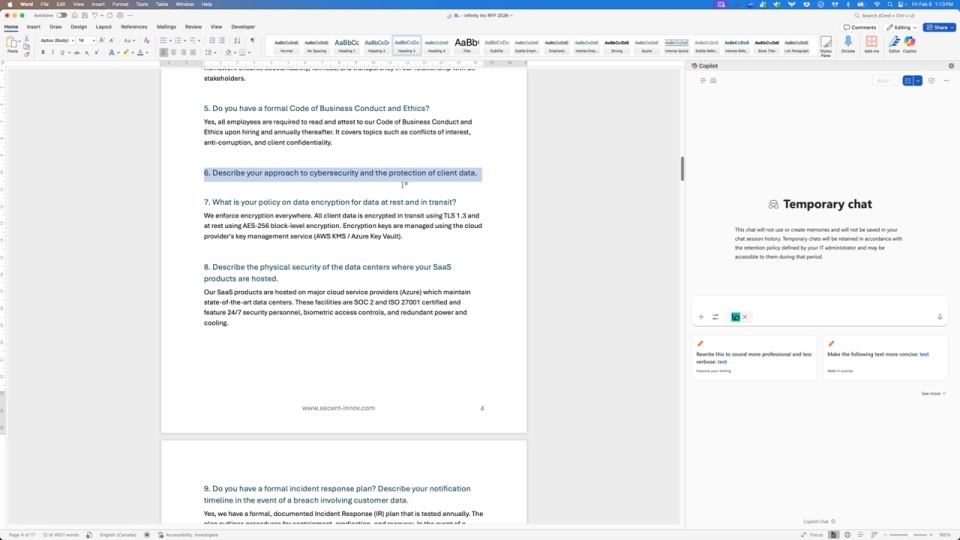Open the Share dropdown button
The width and height of the screenshot is (960, 540).
point(940,28)
